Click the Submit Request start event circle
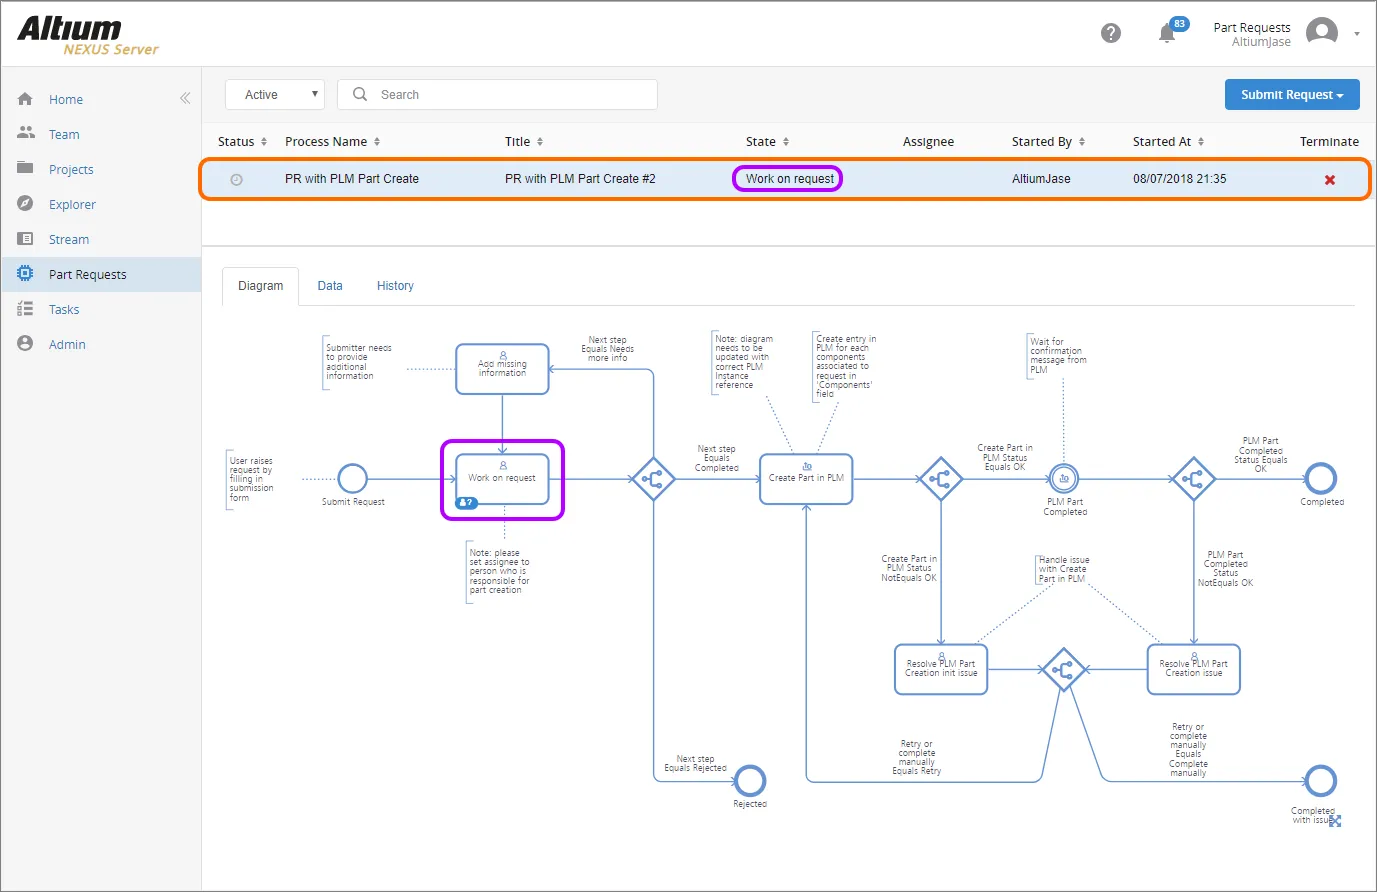The width and height of the screenshot is (1377, 892). coord(352,479)
